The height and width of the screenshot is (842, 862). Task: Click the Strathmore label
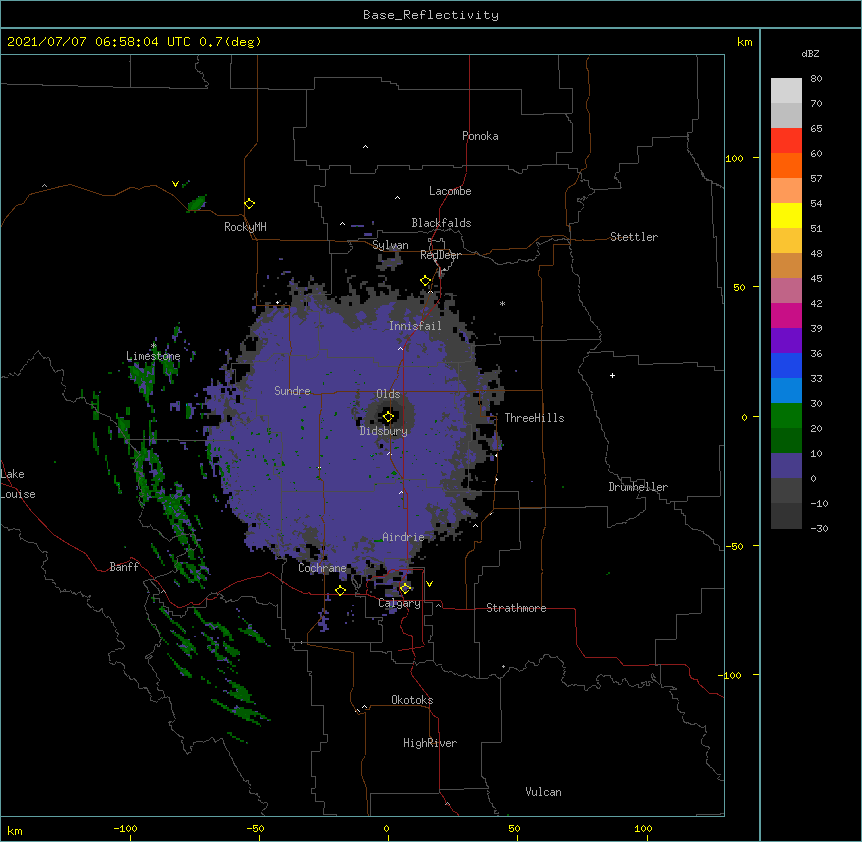pyautogui.click(x=516, y=608)
